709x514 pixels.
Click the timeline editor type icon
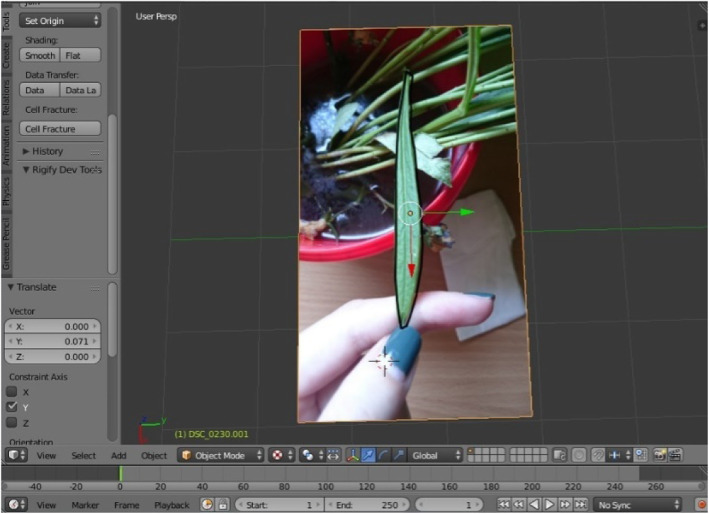[x=15, y=505]
